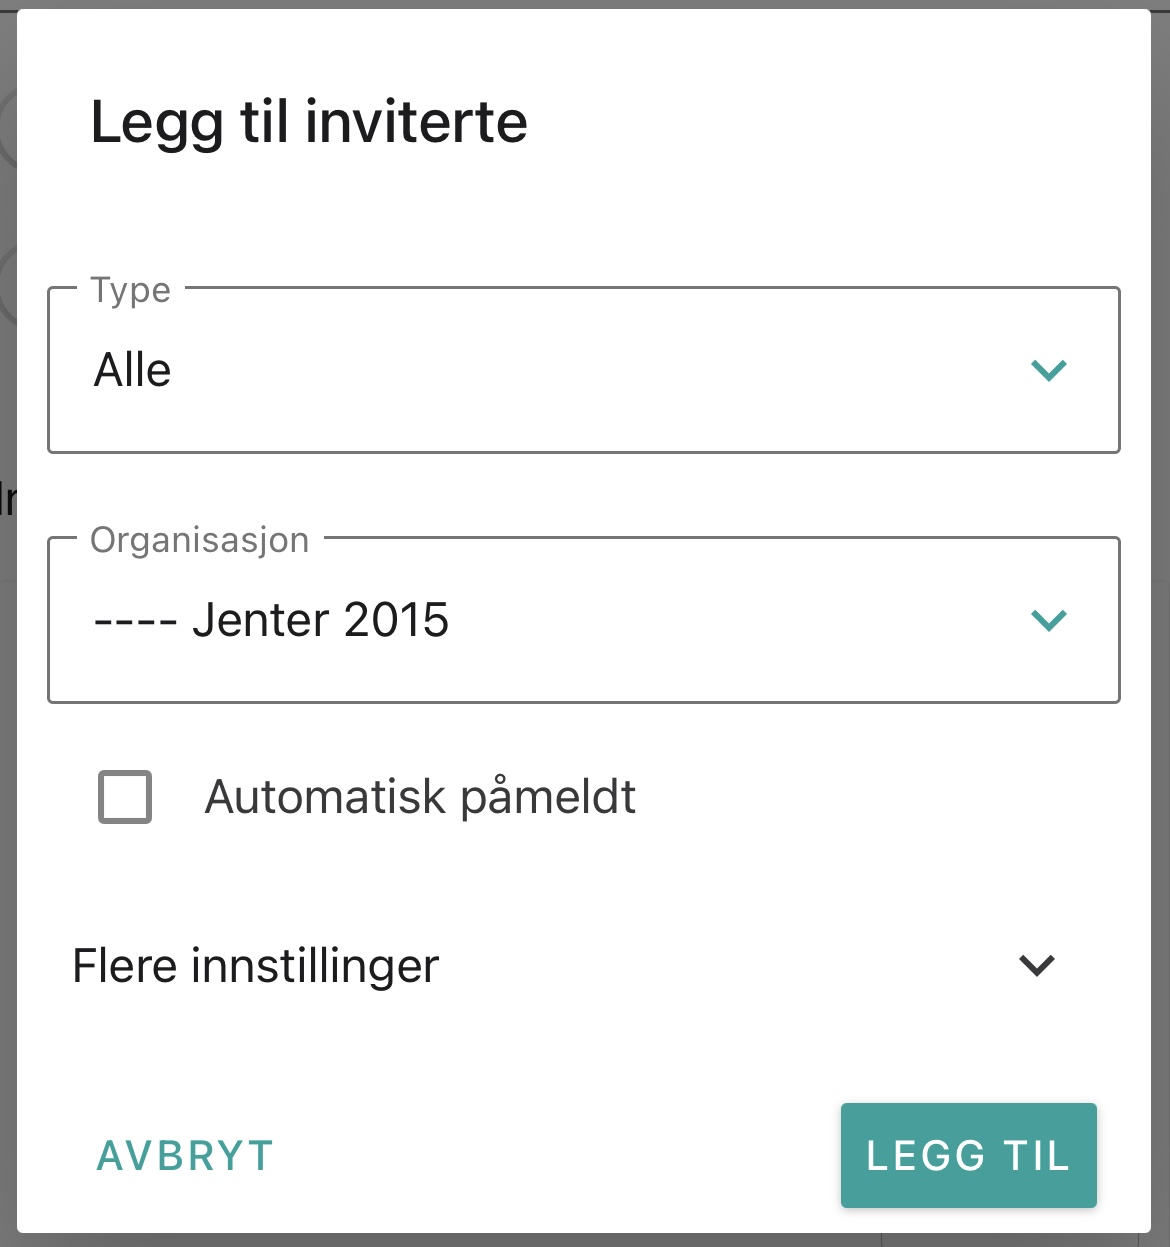Screen dimensions: 1170x1247
Task: Click the dimmed backdrop outside the dialog
Action: [x=7, y=800]
